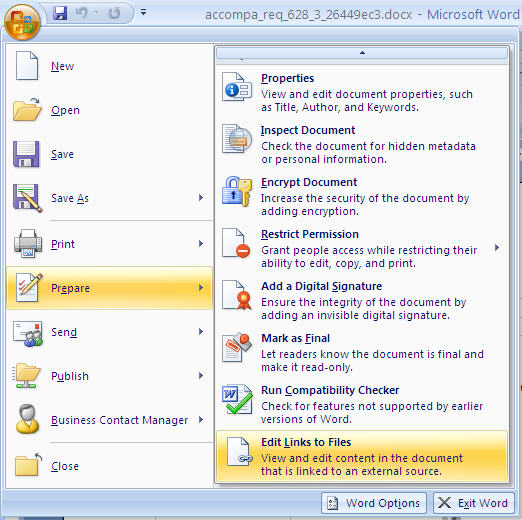Click the Mark as Final stamp icon
Viewport: 522px width, 520px height.
pos(237,347)
